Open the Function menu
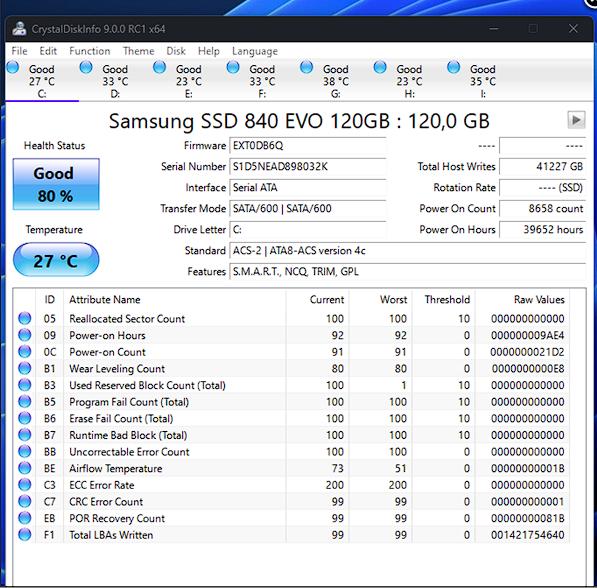Viewport: 597px width, 588px height. pos(89,51)
